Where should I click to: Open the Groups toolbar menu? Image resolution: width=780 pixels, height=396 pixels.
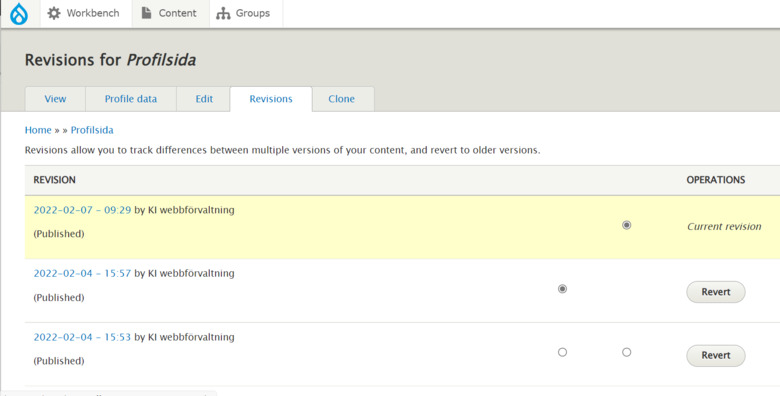pos(246,13)
